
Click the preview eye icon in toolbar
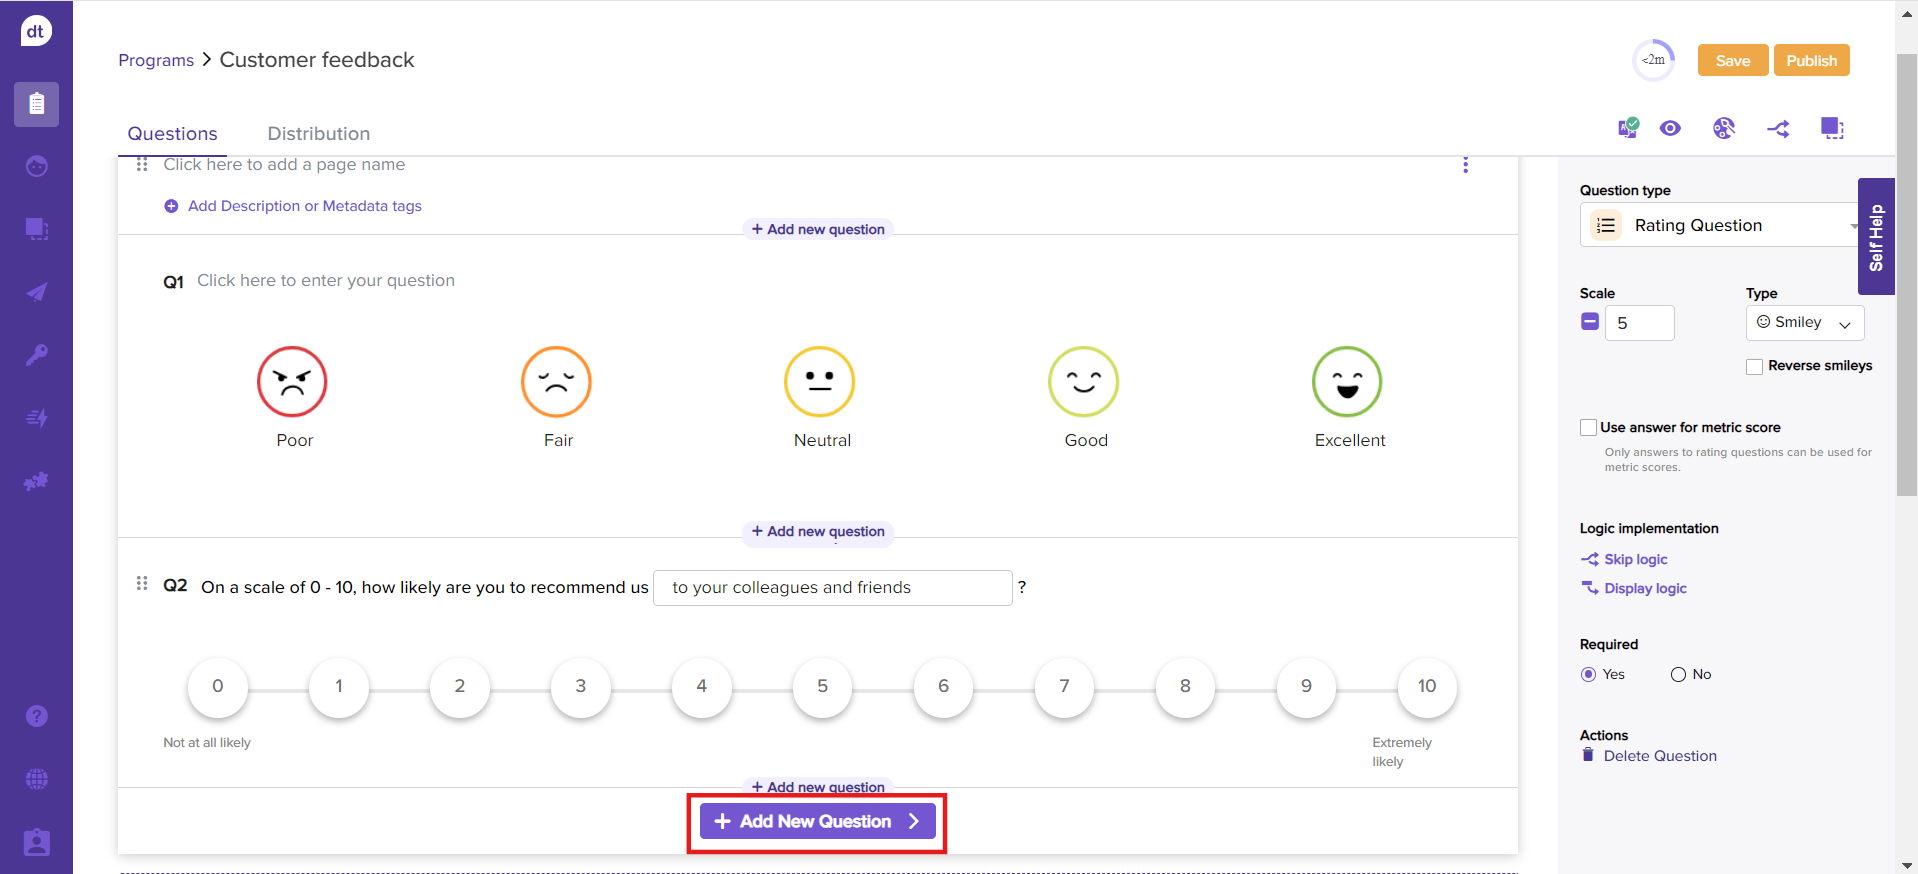tap(1670, 128)
